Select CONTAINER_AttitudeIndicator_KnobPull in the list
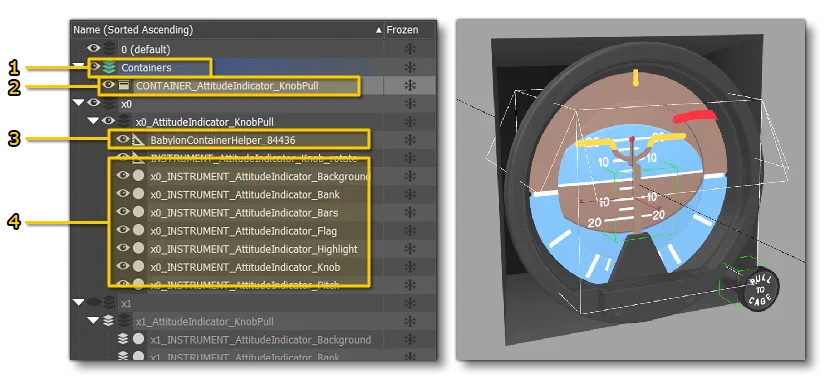Screen dimensions: 825x380 [227, 85]
